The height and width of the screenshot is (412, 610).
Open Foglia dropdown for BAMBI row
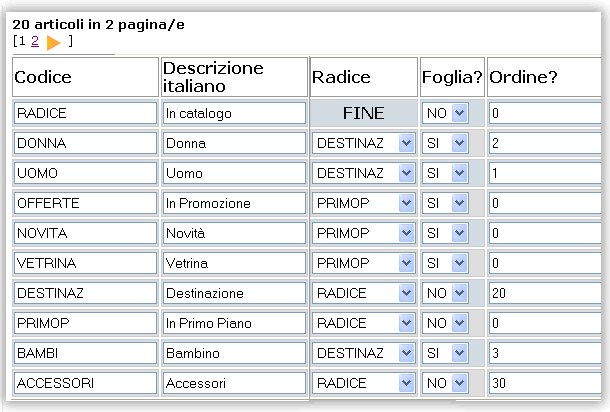point(445,353)
